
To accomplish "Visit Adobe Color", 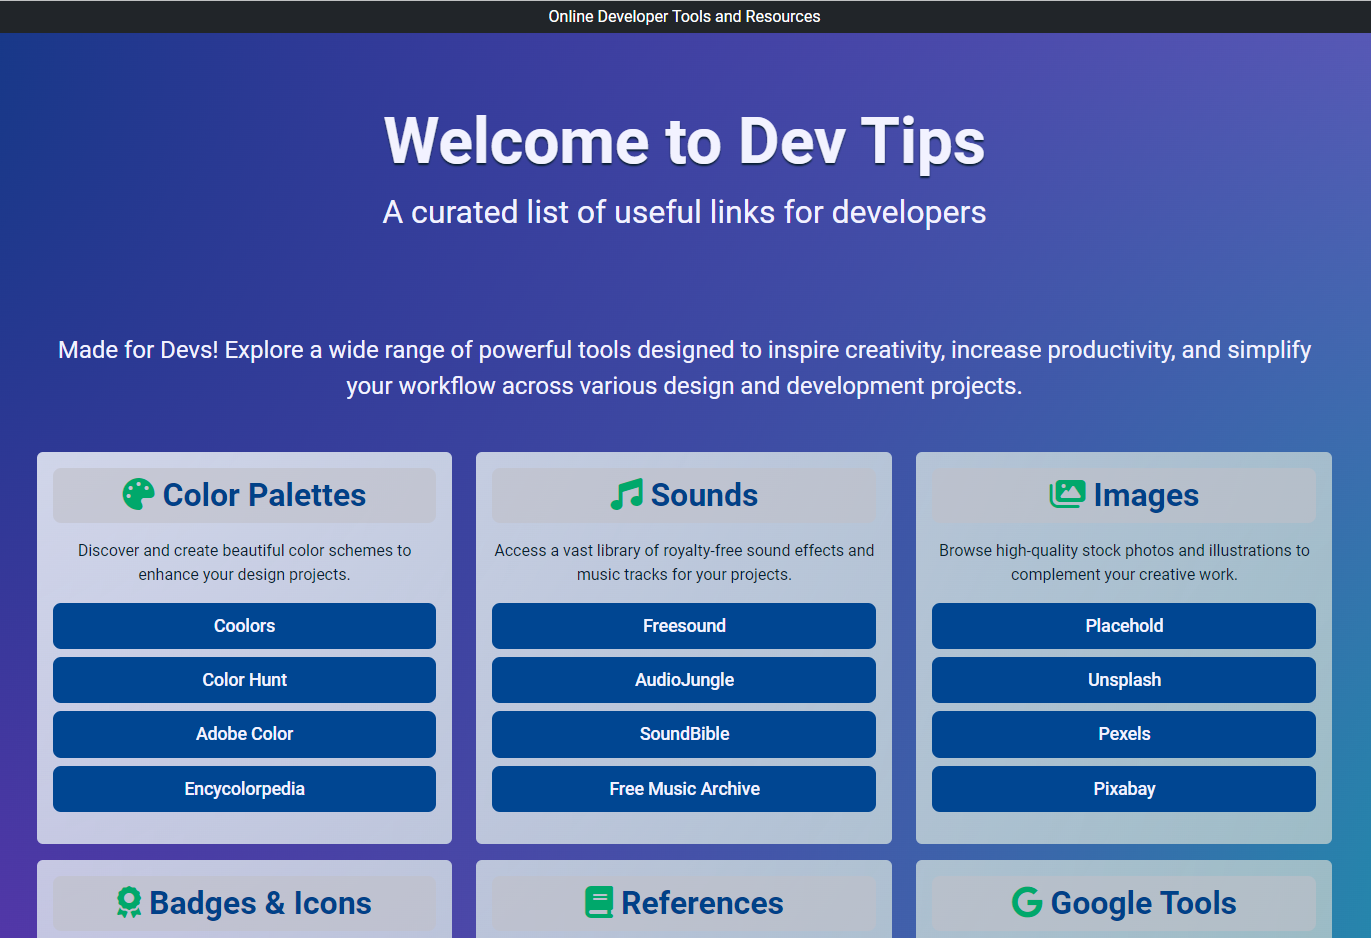I will click(244, 734).
